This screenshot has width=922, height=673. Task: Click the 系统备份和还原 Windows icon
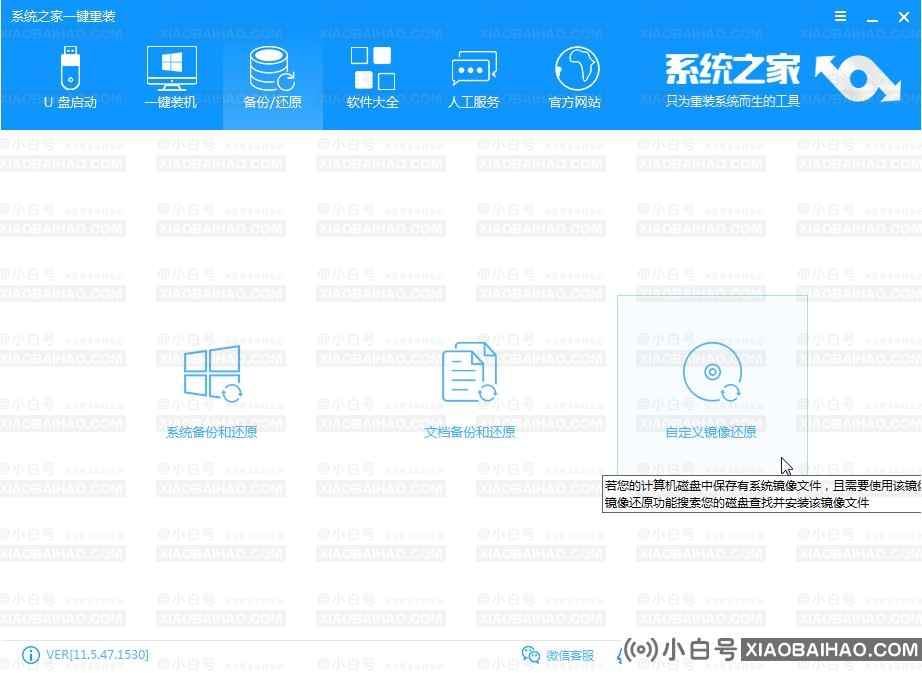pos(212,374)
